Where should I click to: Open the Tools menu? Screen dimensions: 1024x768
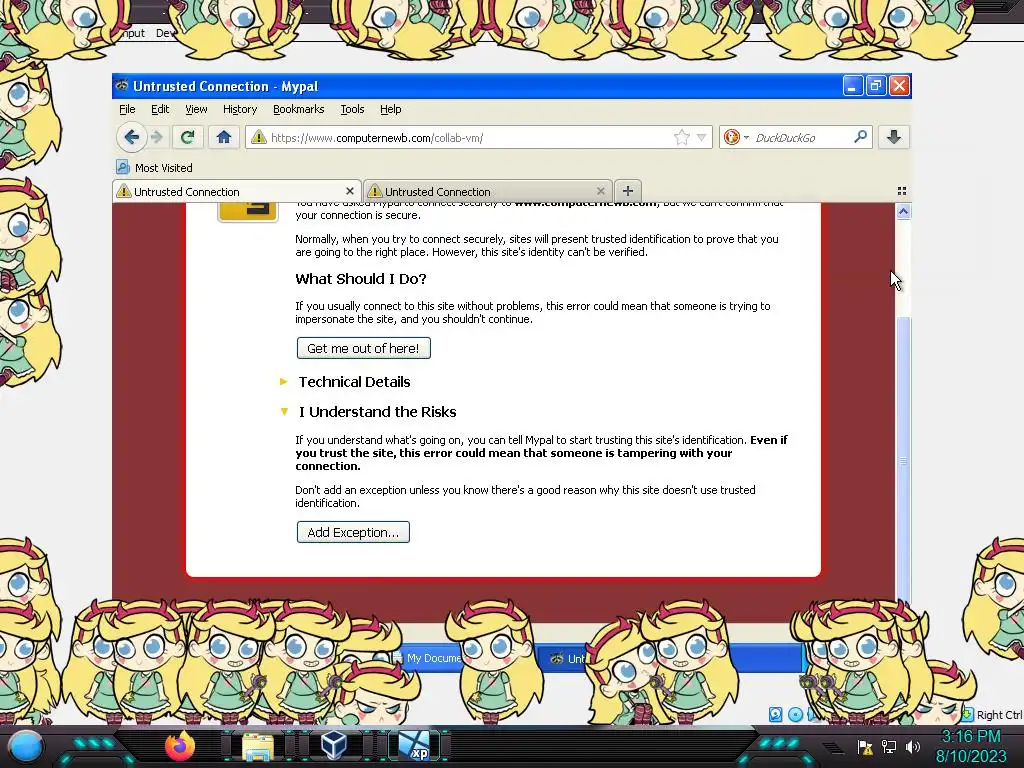(x=352, y=109)
